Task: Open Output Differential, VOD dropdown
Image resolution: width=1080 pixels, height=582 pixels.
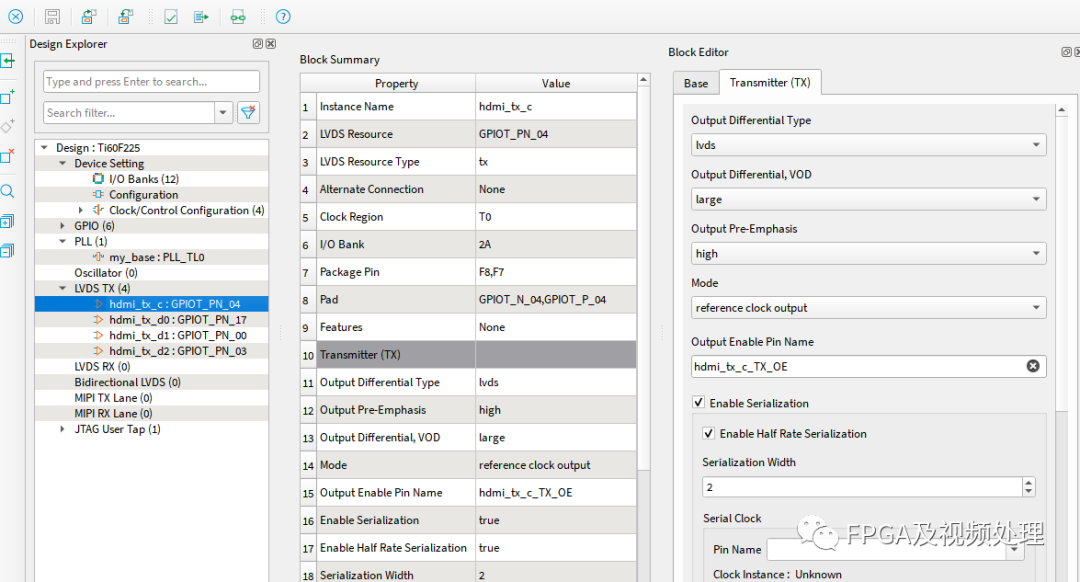Action: coord(869,199)
